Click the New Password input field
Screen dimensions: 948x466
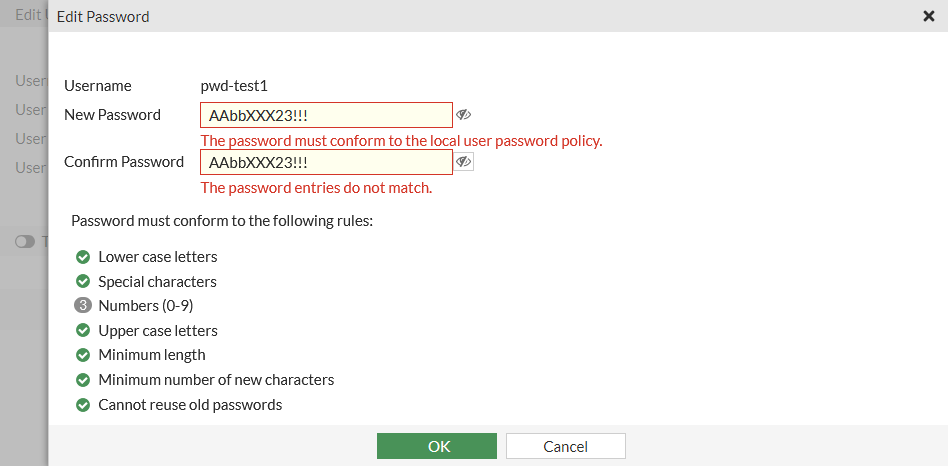326,115
